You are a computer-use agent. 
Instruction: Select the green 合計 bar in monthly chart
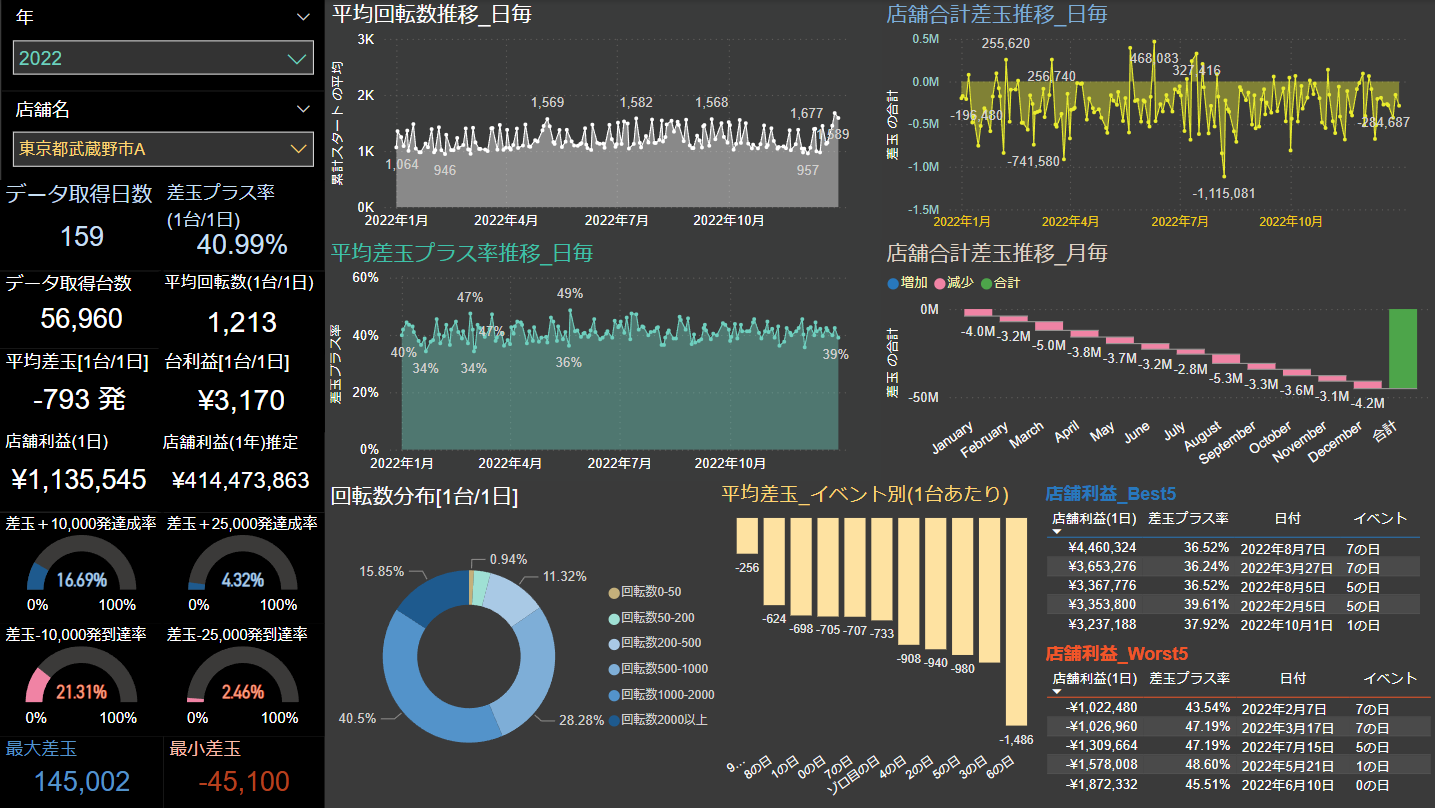1403,348
